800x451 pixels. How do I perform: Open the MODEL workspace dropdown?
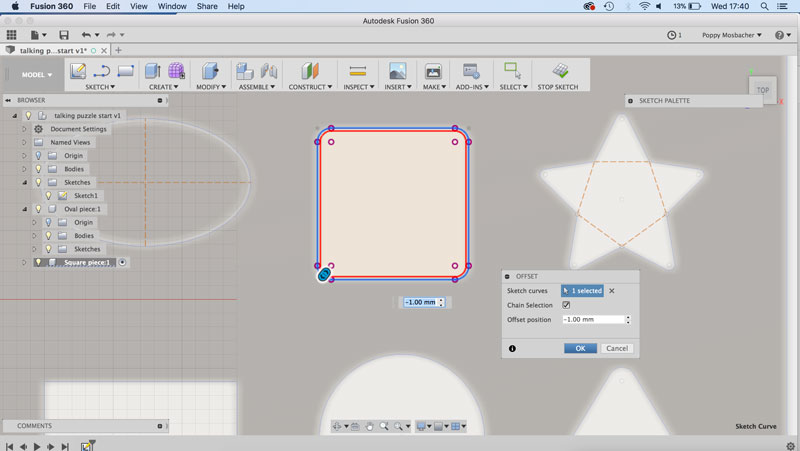[x=37, y=74]
